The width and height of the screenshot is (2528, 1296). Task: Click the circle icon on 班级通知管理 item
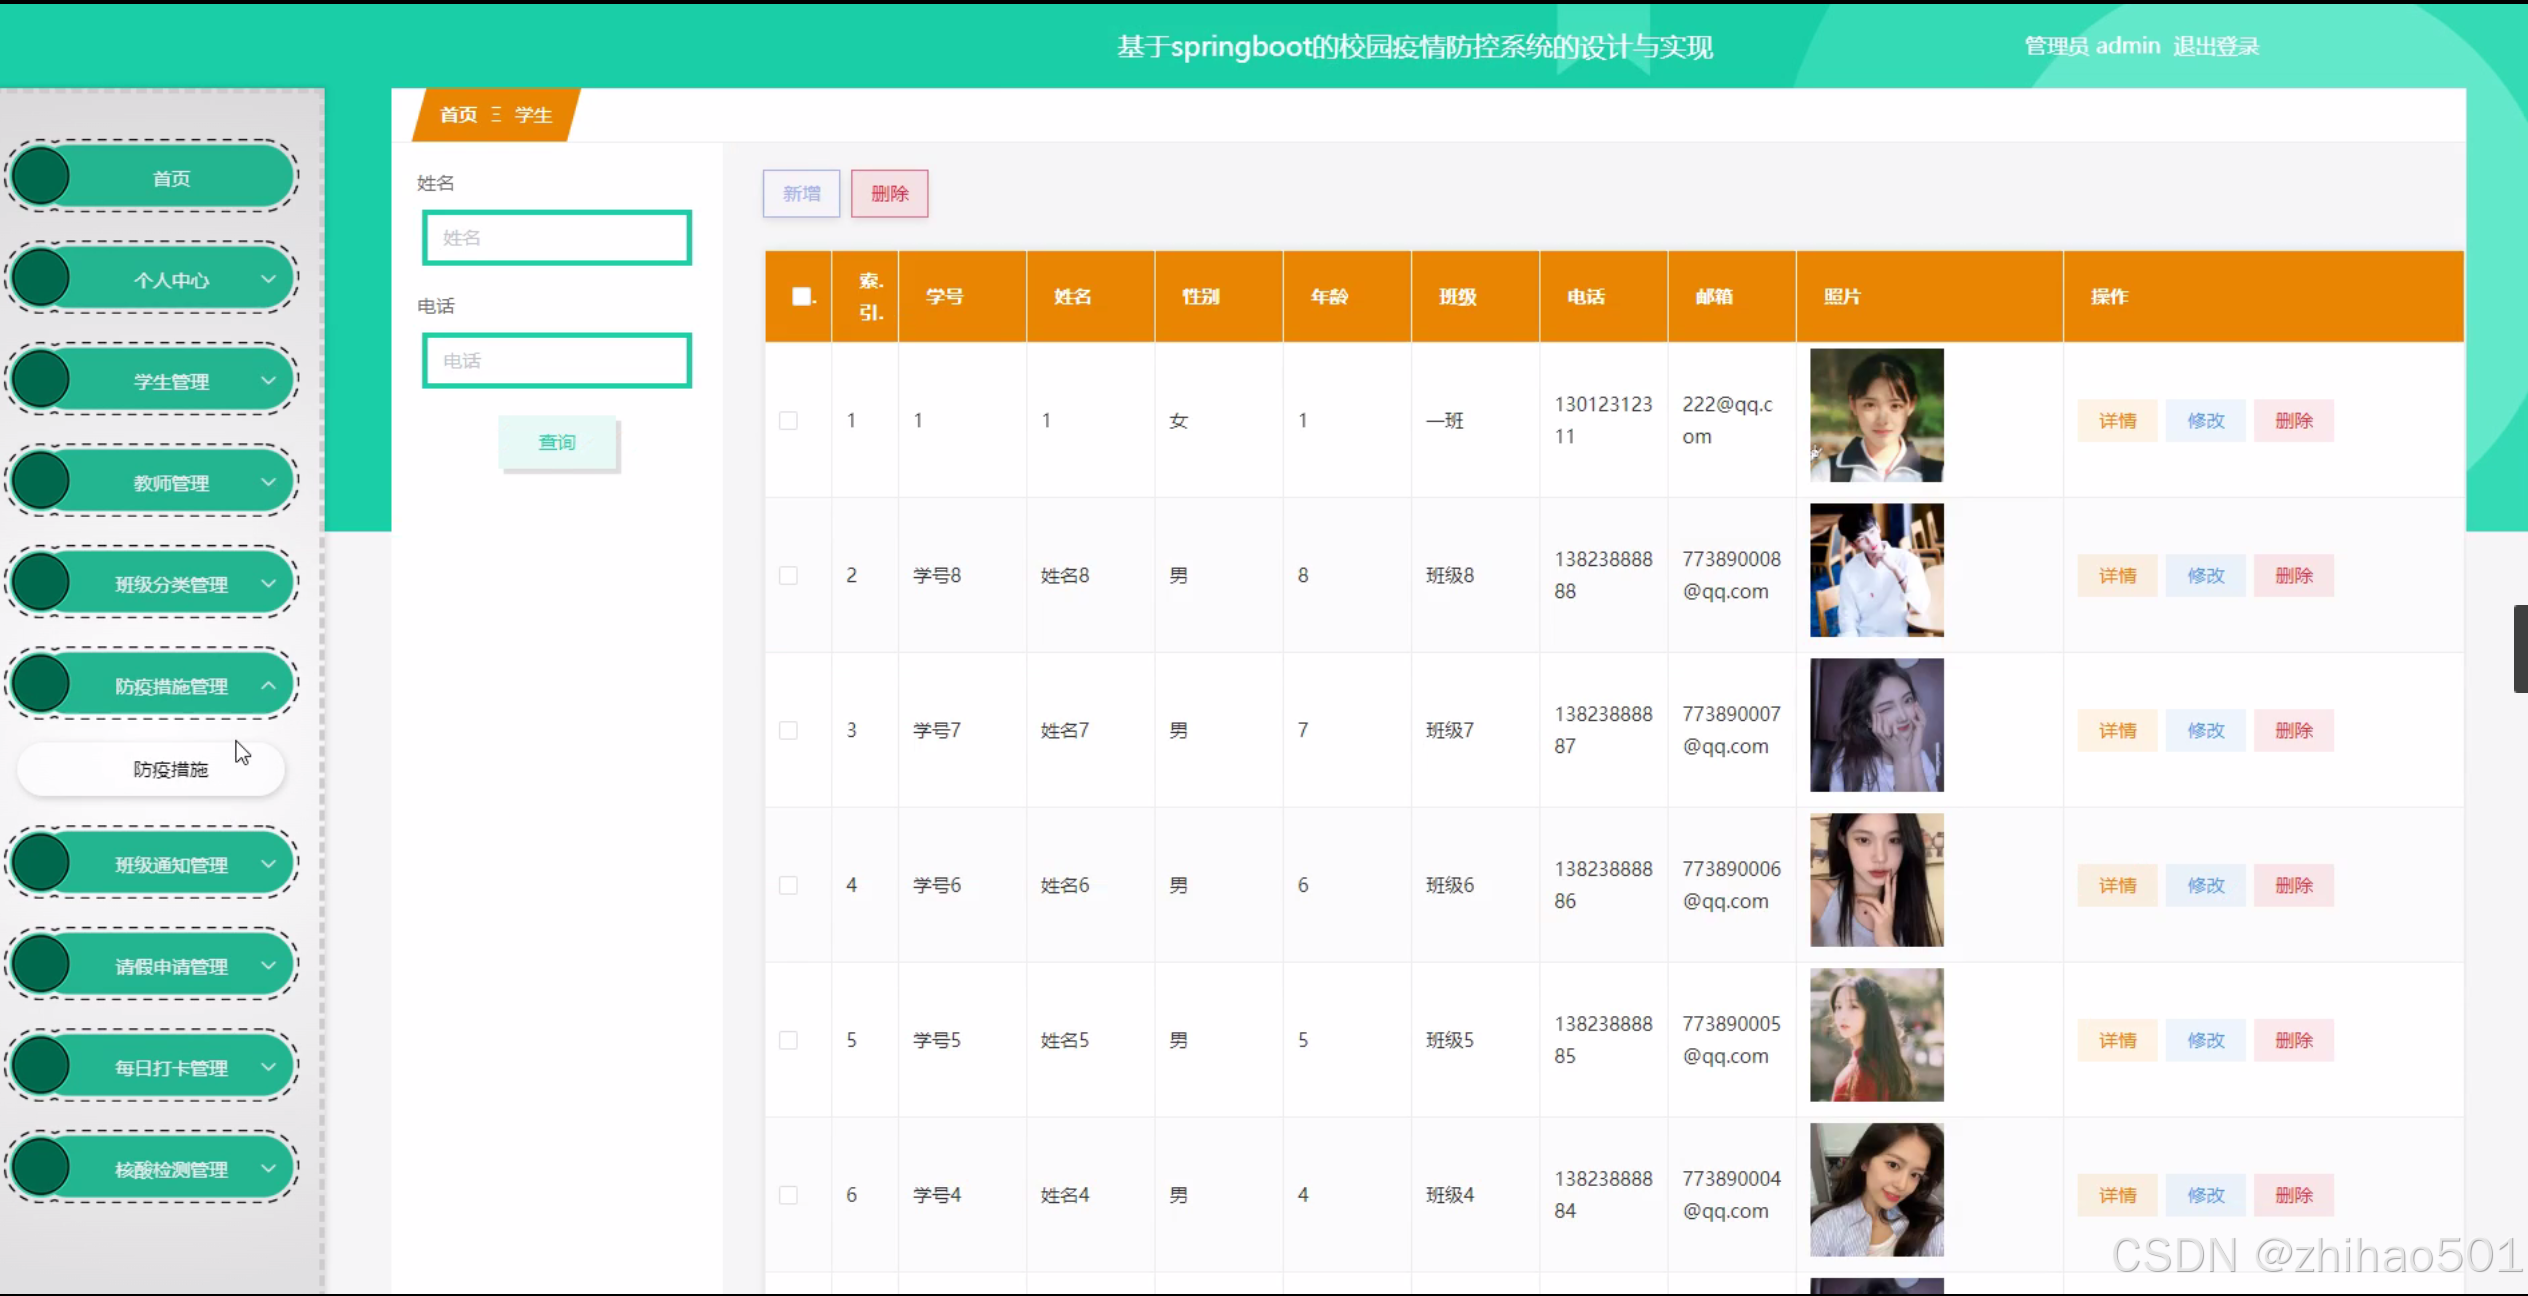(41, 863)
